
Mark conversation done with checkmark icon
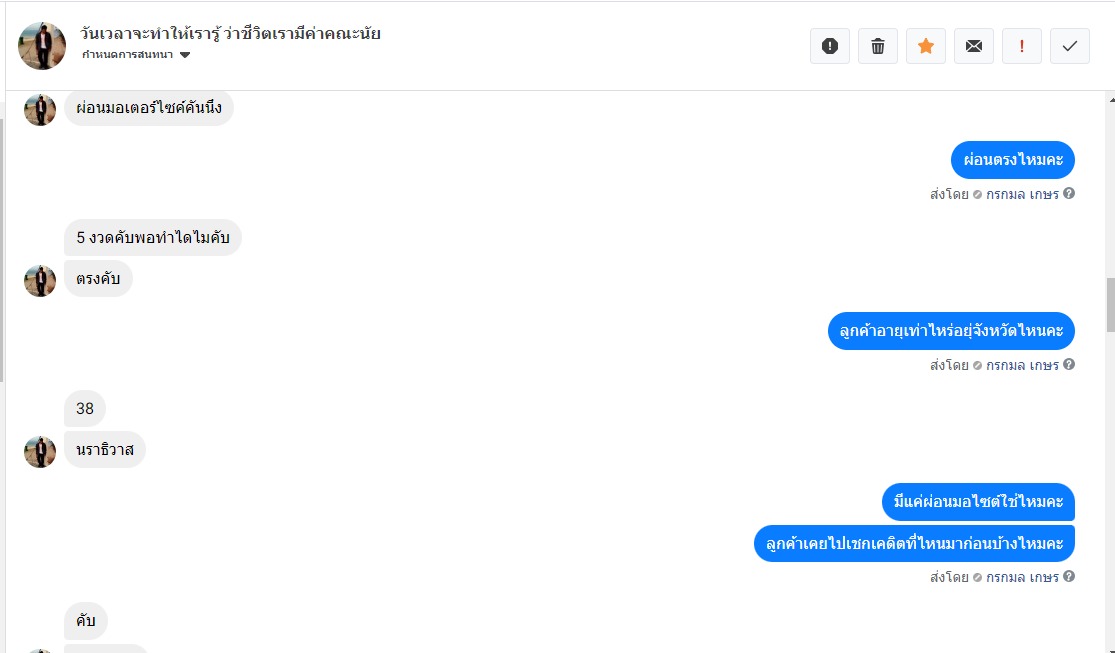pos(1069,46)
